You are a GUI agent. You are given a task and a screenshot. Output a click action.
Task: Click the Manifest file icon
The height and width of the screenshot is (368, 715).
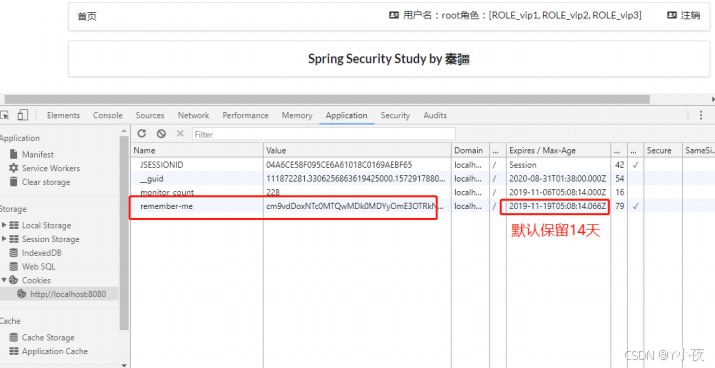[x=14, y=154]
